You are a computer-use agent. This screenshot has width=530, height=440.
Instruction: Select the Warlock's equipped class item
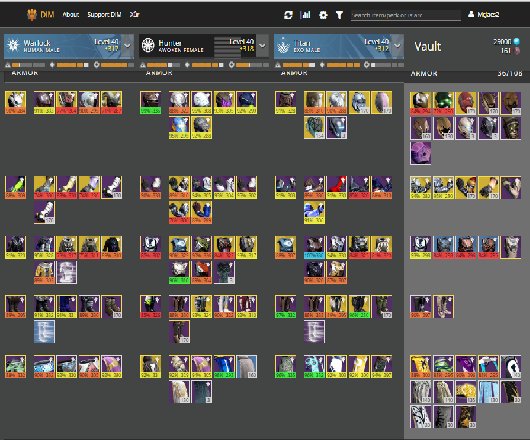tap(16, 366)
